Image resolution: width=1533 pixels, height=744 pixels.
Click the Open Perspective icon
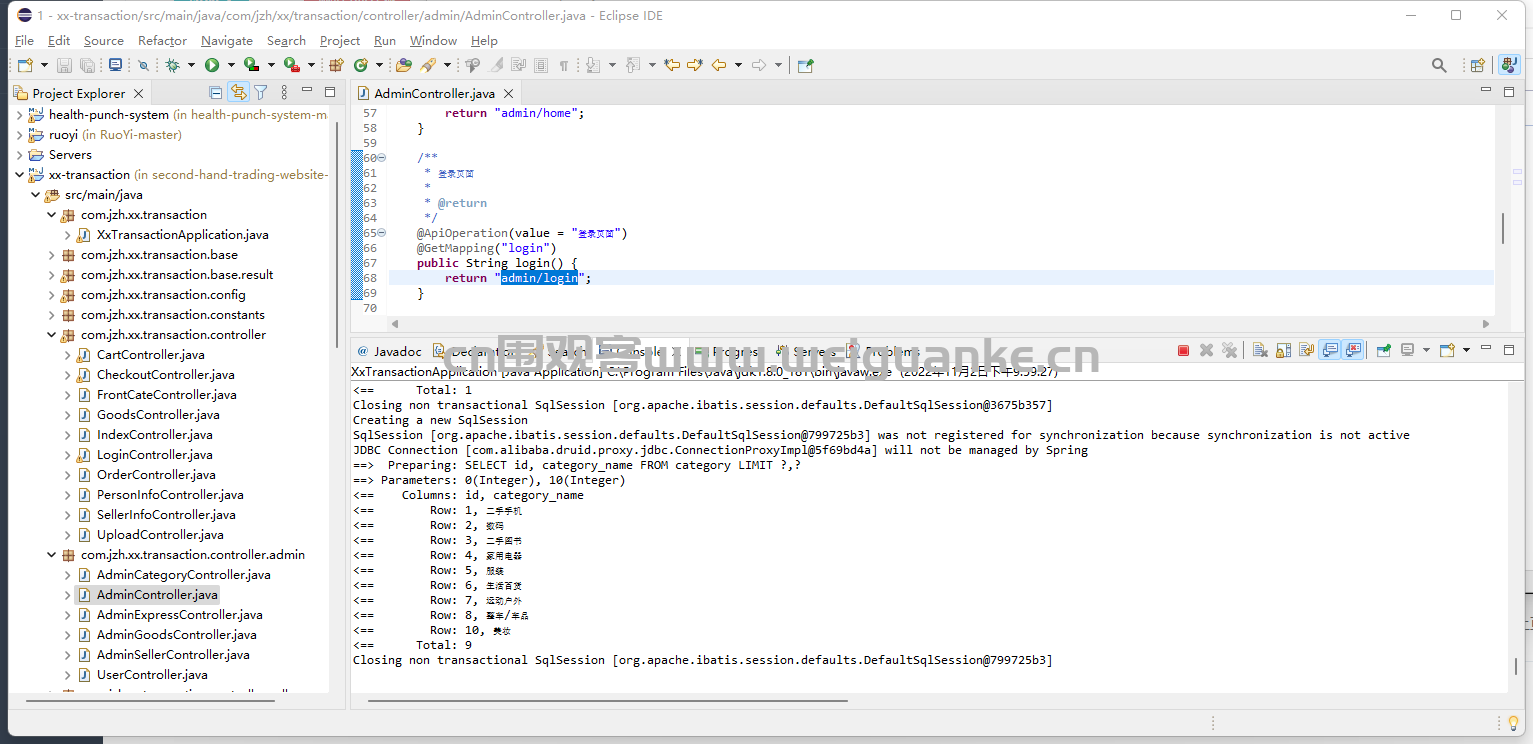click(1477, 65)
